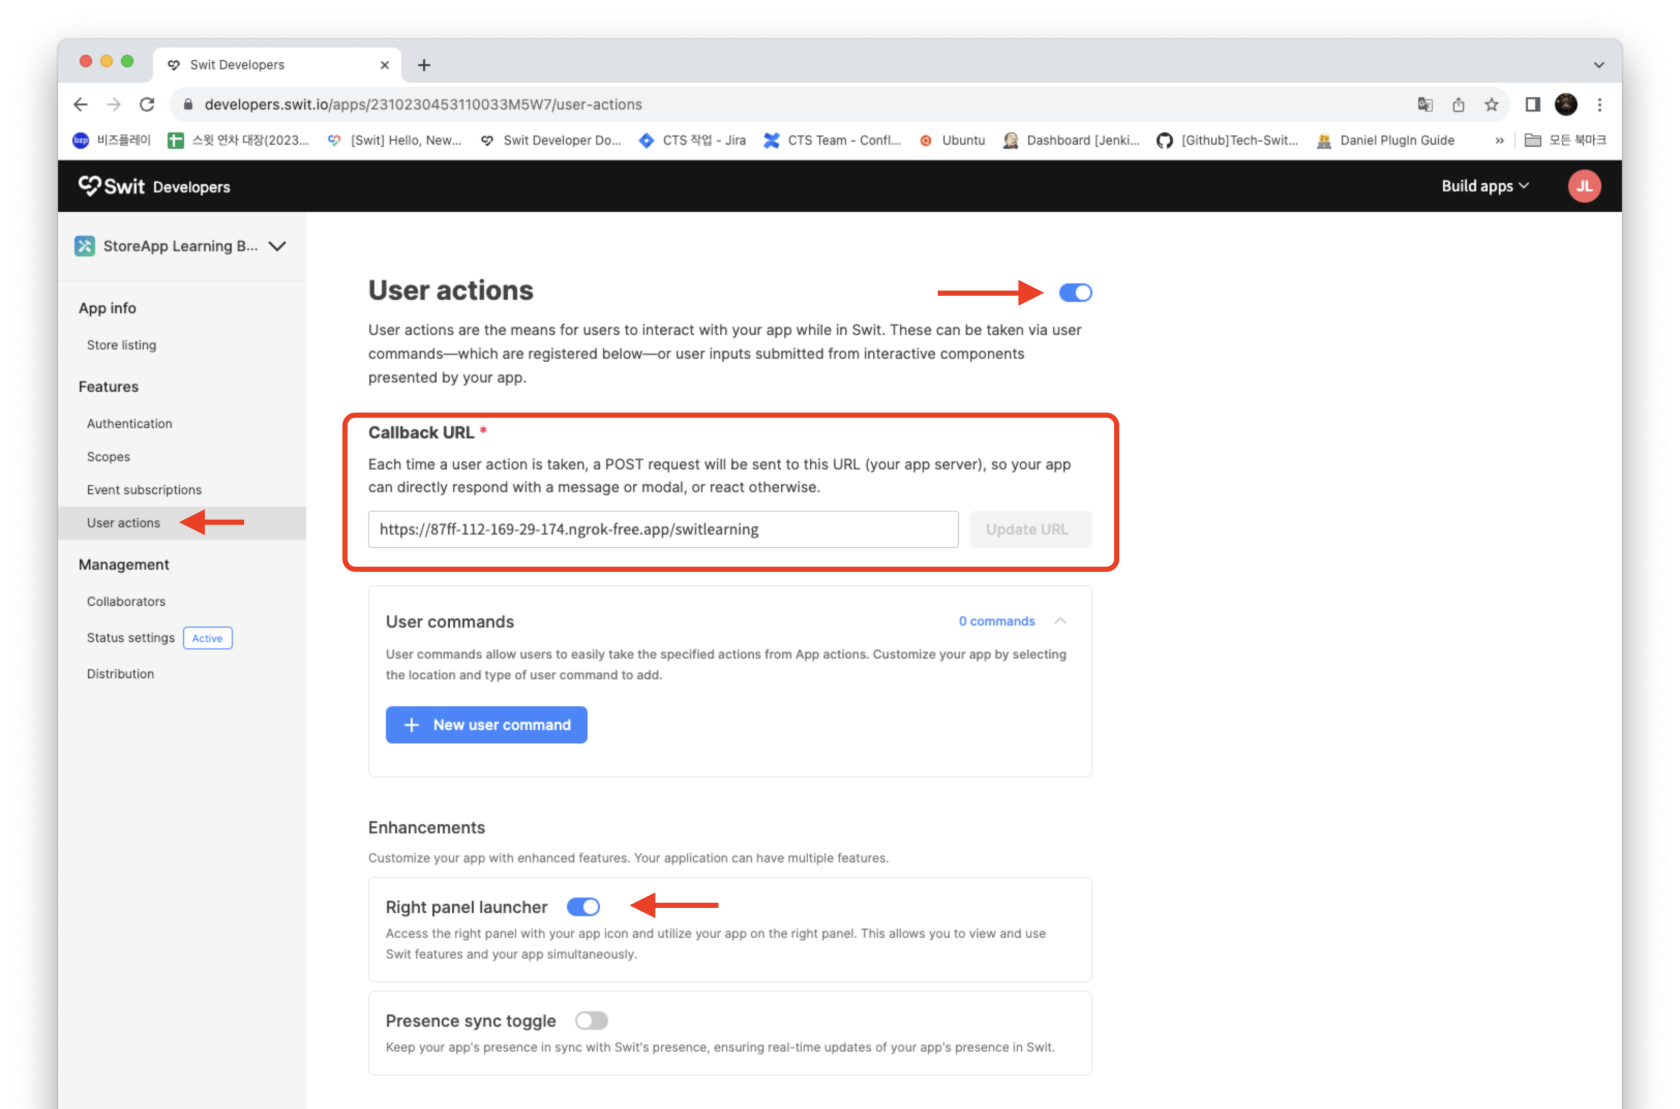
Task: Open the JL user avatar menu
Action: (1584, 186)
